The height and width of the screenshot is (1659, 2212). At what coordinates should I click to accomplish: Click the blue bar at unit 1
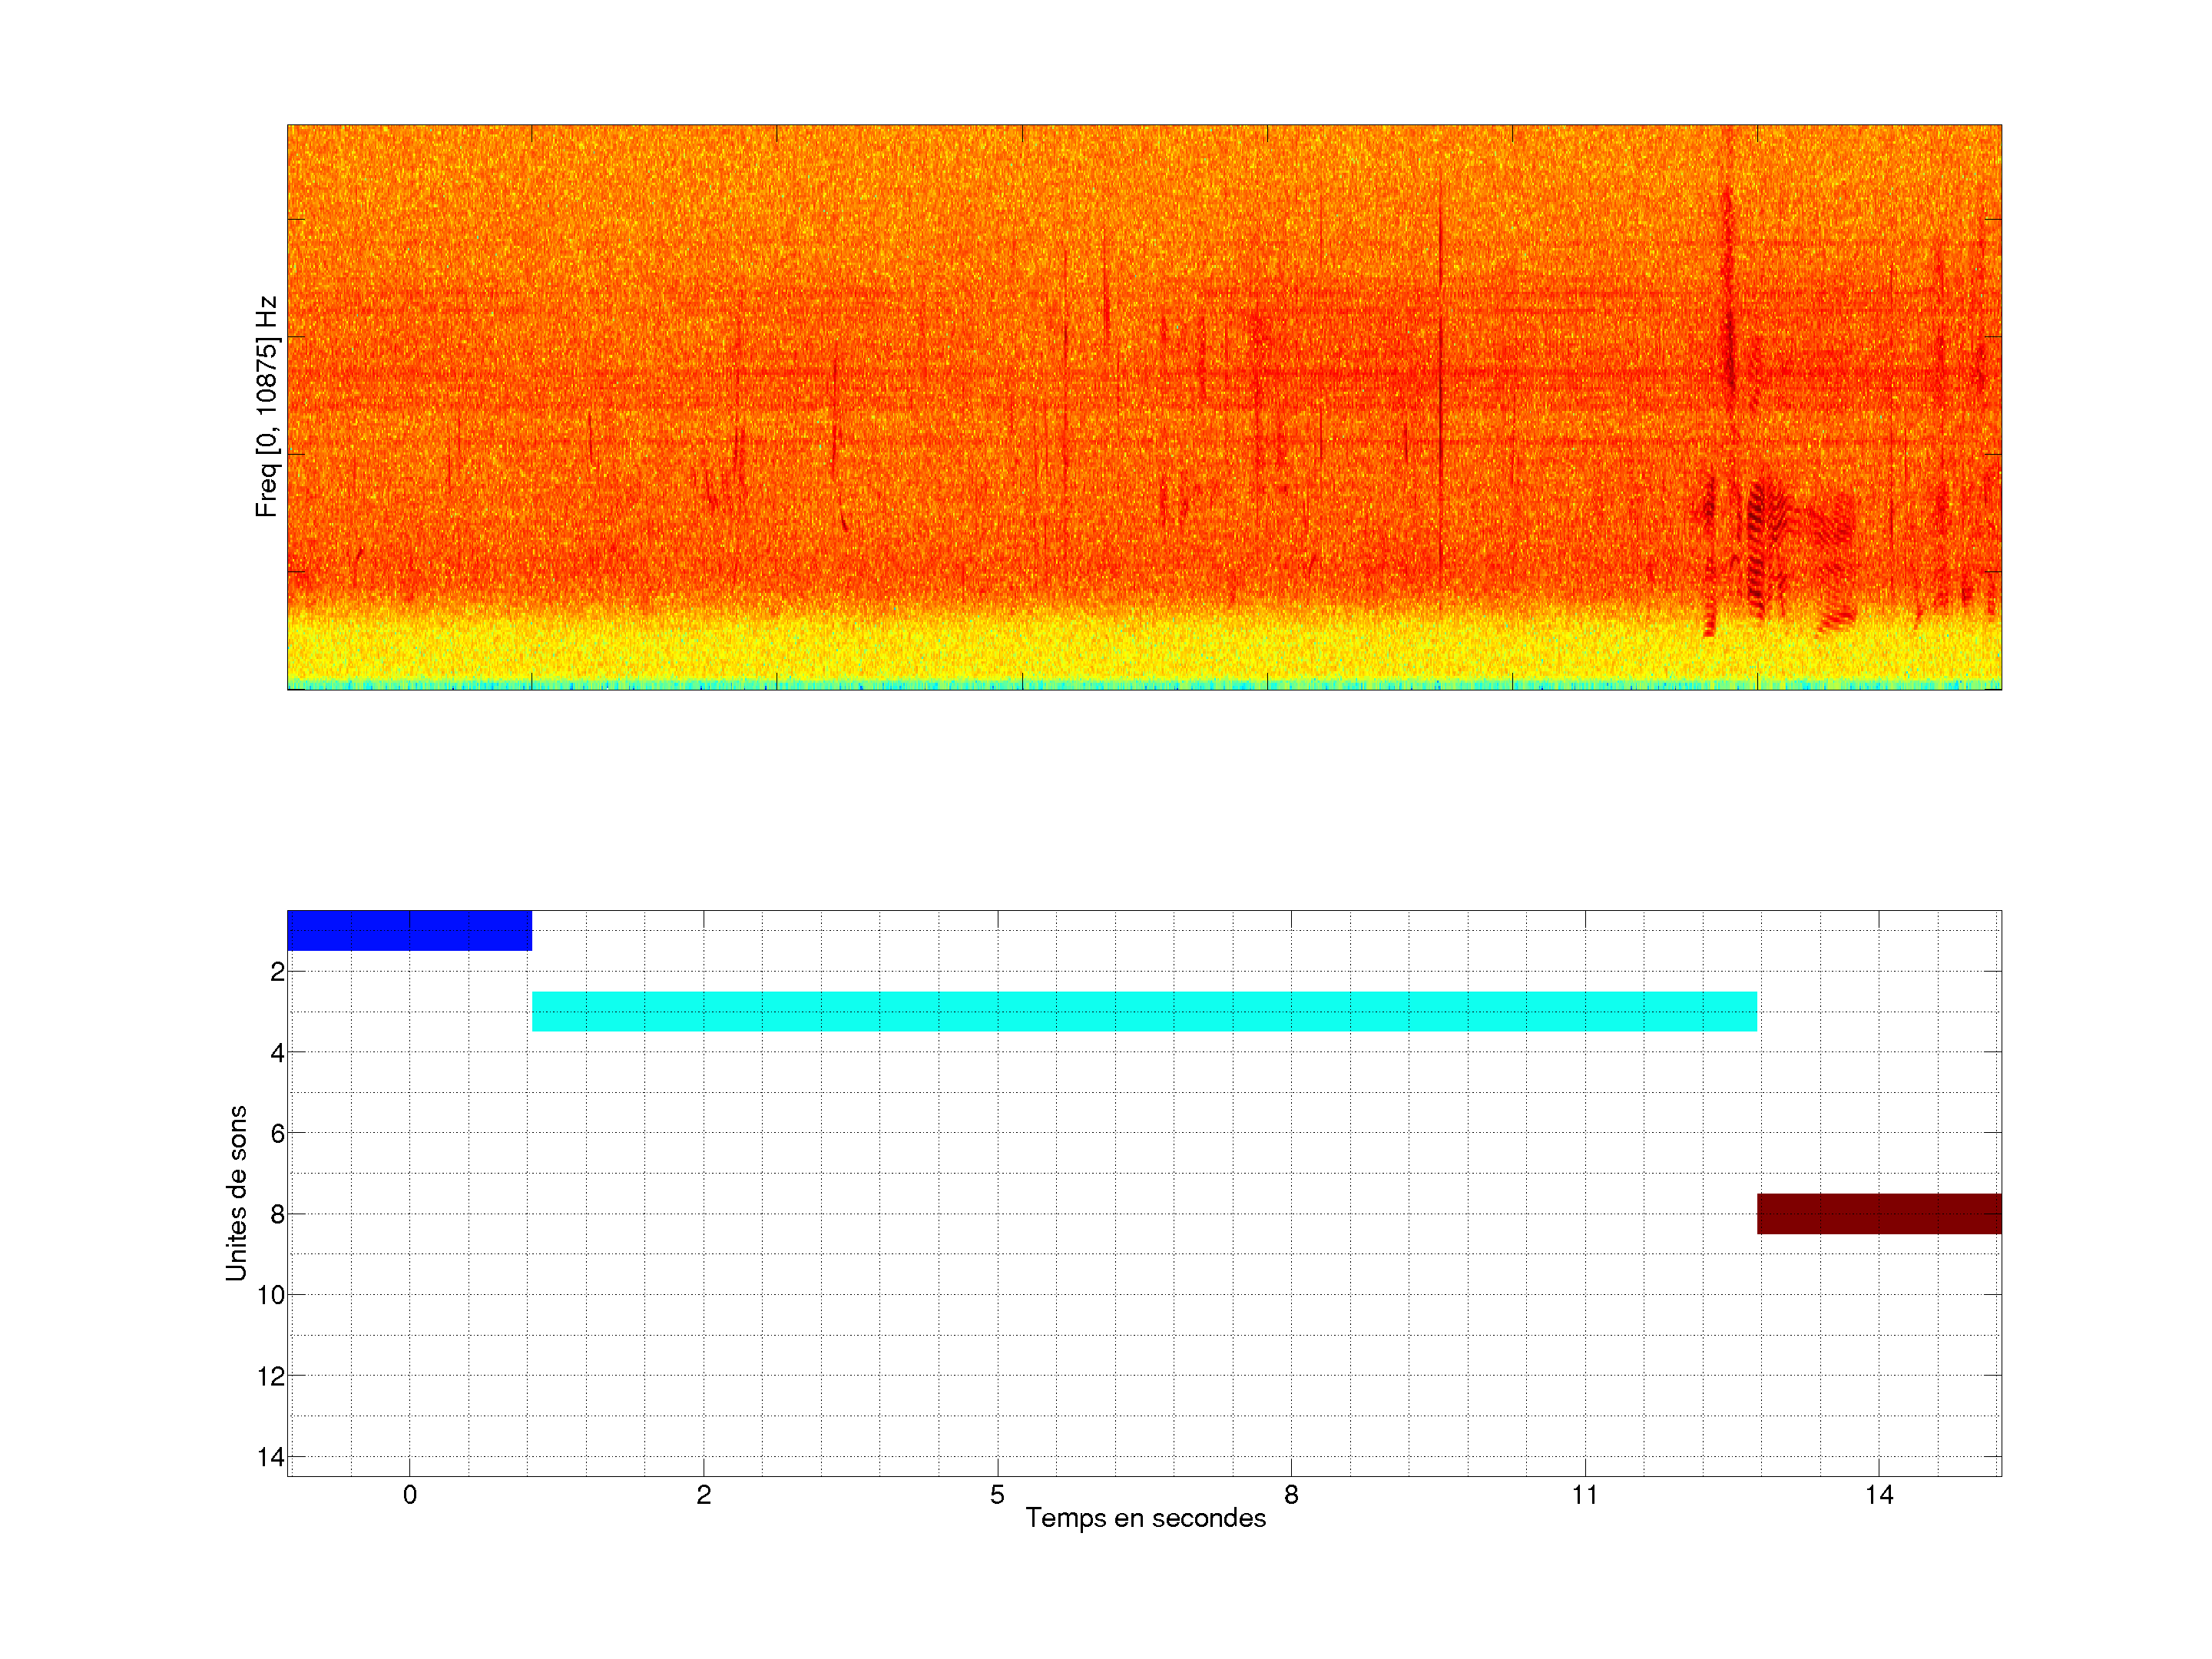tap(409, 930)
